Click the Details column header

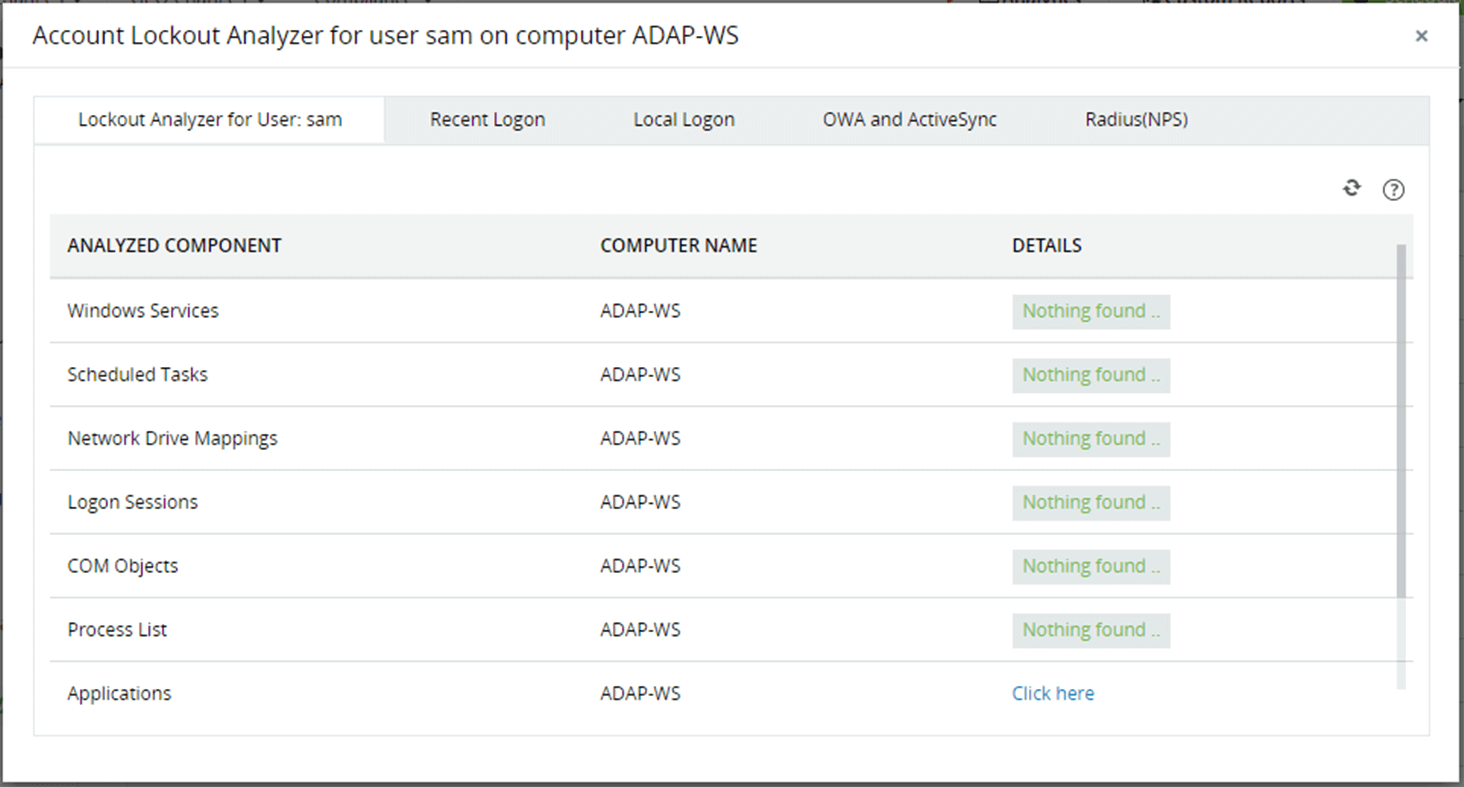pos(1046,245)
